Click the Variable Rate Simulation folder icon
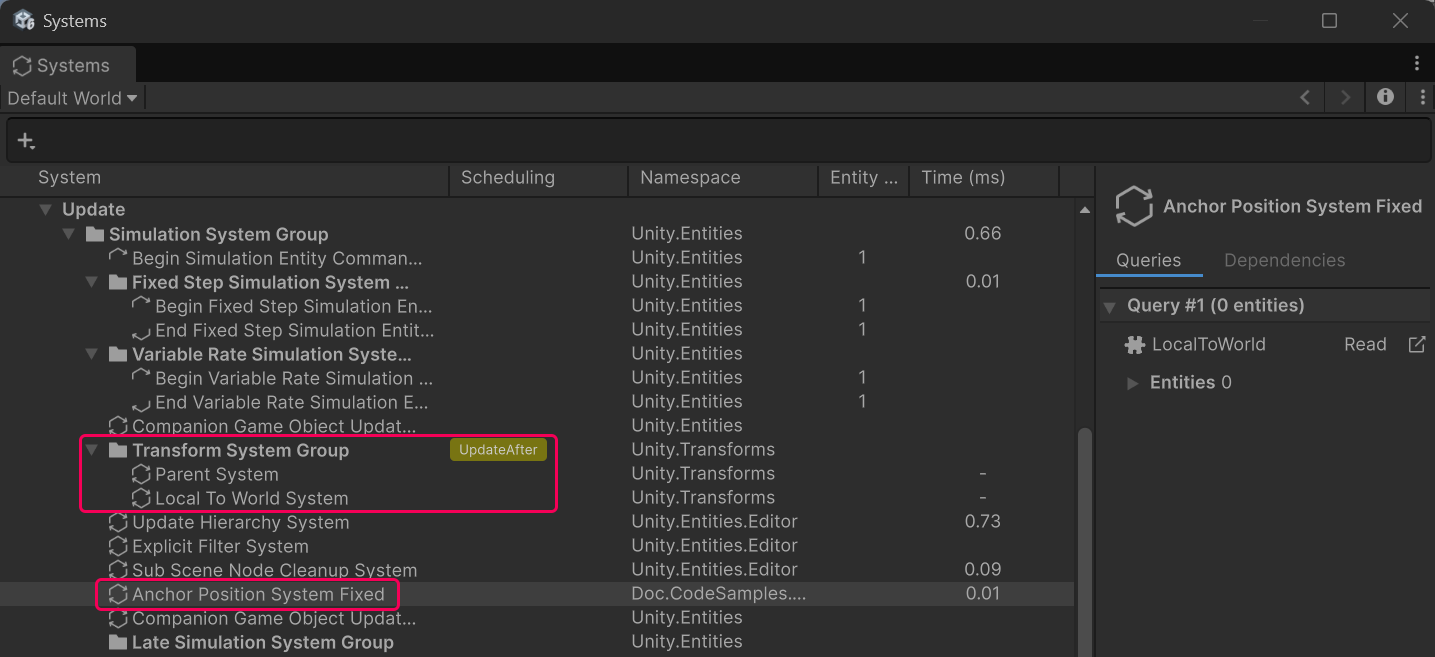The width and height of the screenshot is (1435, 657). coord(118,354)
